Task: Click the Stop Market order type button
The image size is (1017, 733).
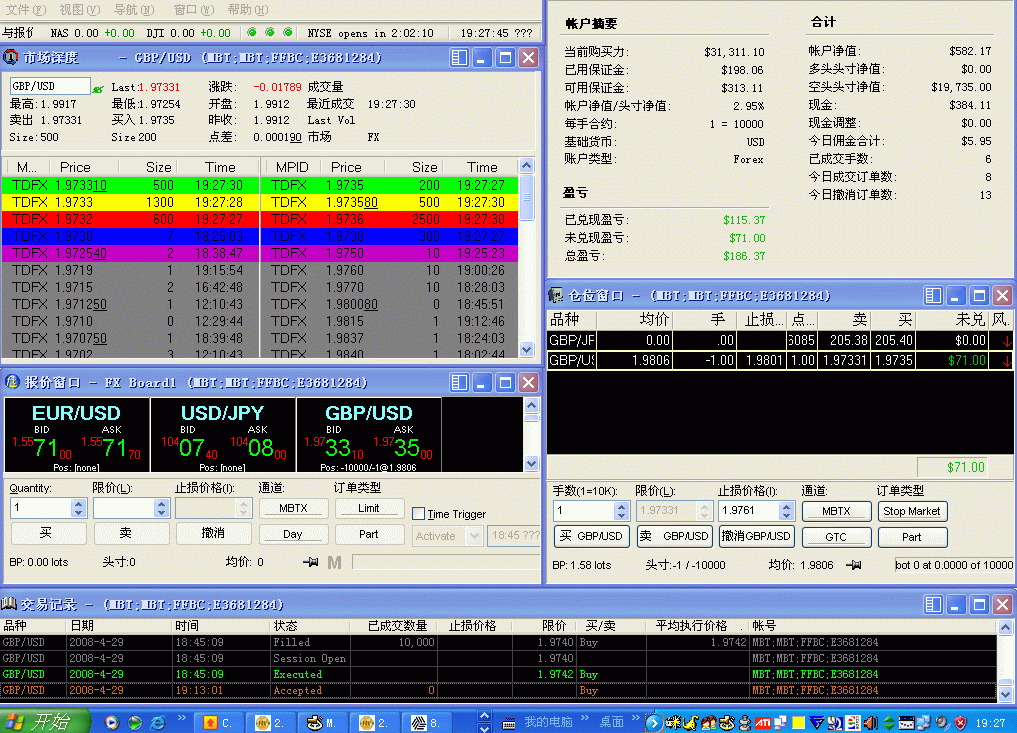Action: pyautogui.click(x=912, y=511)
